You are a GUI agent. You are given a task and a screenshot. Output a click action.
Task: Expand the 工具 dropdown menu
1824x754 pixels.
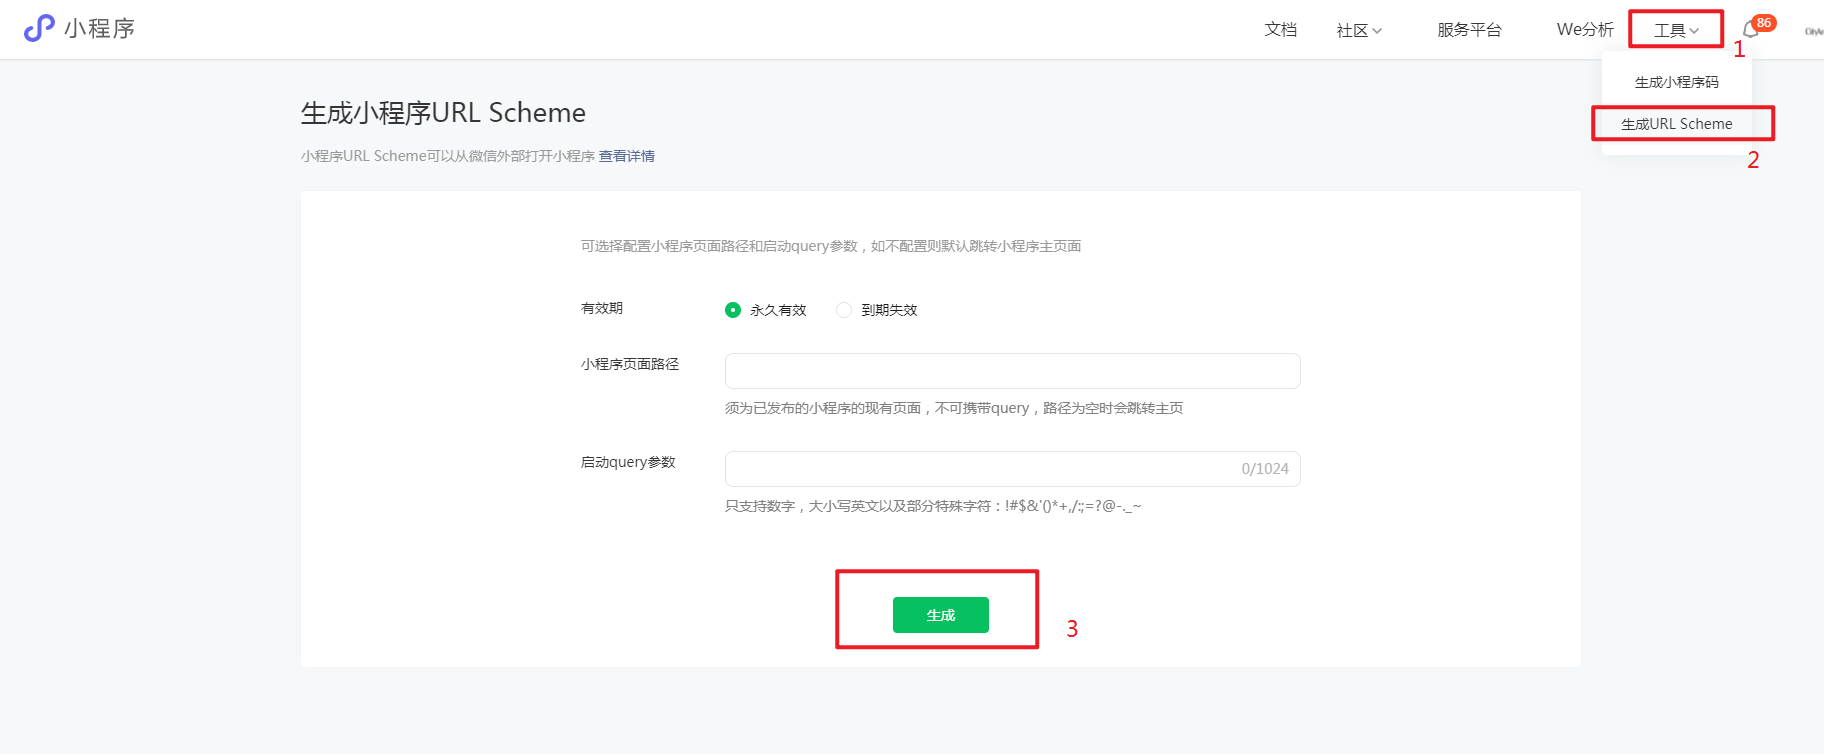pyautogui.click(x=1676, y=31)
